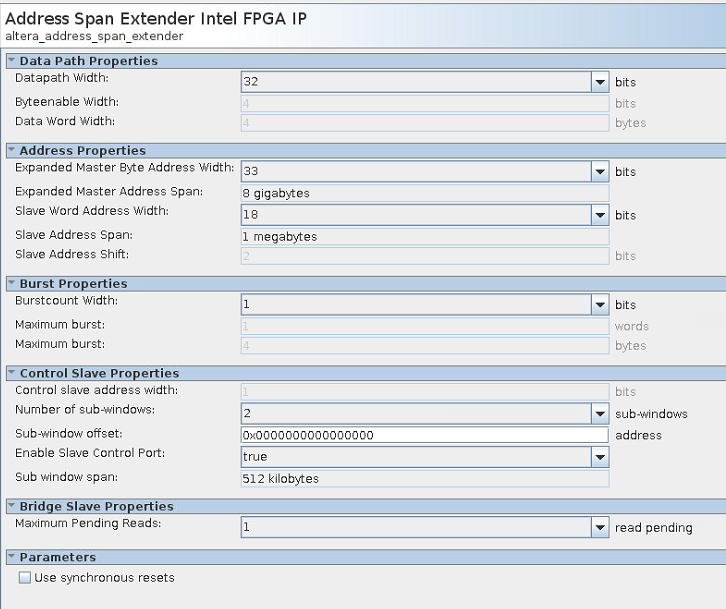726x609 pixels.
Task: Open the Datapath Width dropdown
Action: coord(600,82)
